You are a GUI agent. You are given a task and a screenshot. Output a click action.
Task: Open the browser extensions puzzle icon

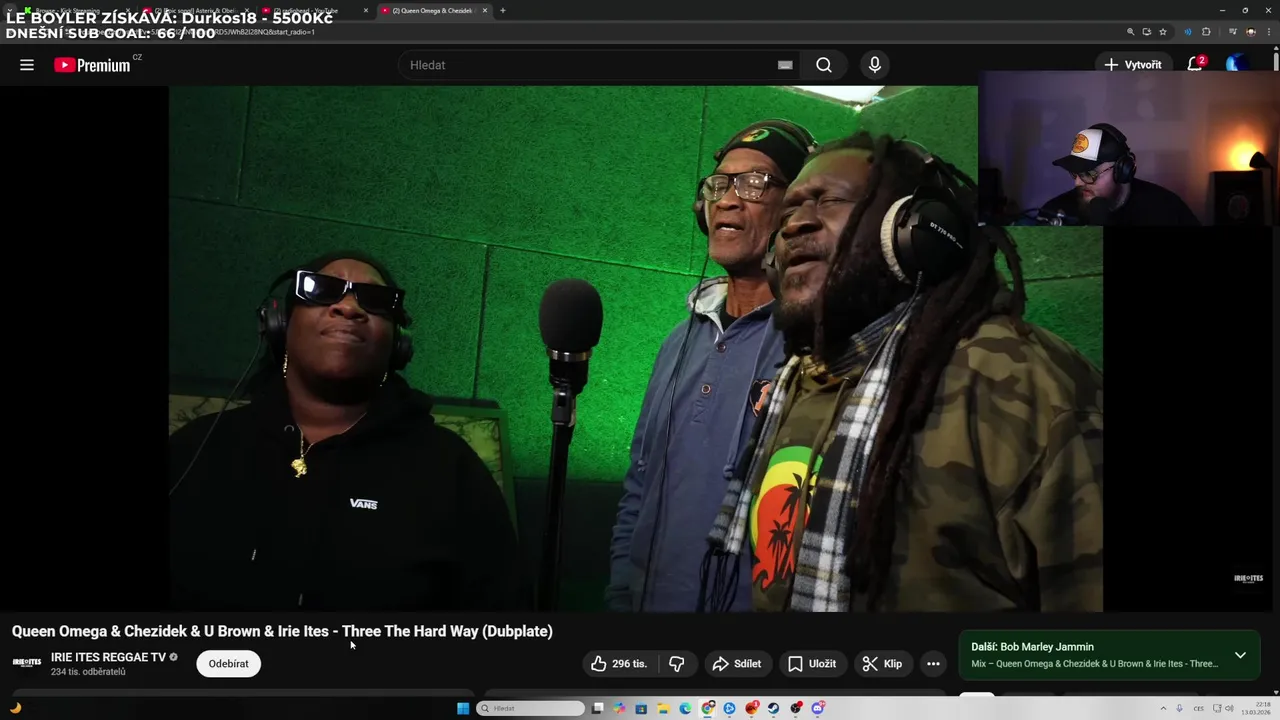pyautogui.click(x=1206, y=32)
